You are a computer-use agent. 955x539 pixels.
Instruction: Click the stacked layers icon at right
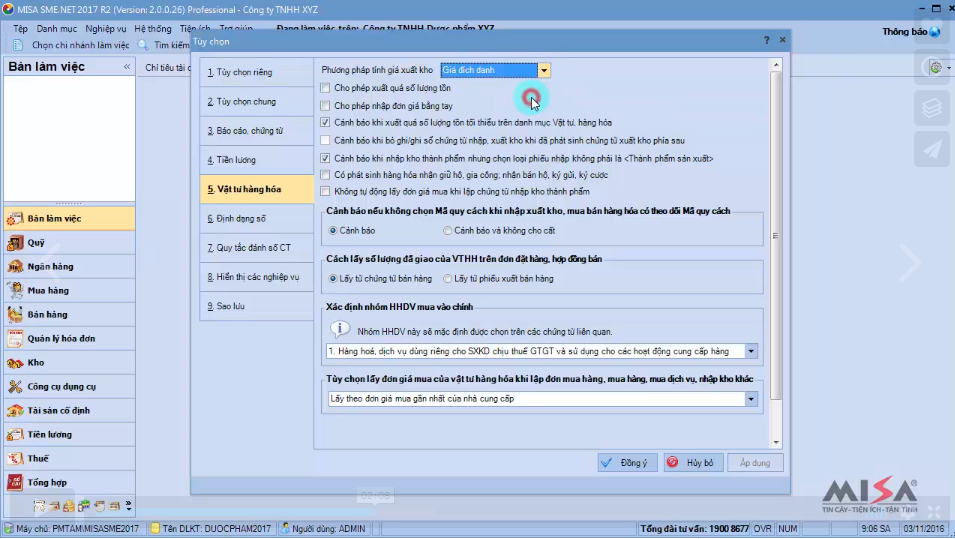click(932, 108)
